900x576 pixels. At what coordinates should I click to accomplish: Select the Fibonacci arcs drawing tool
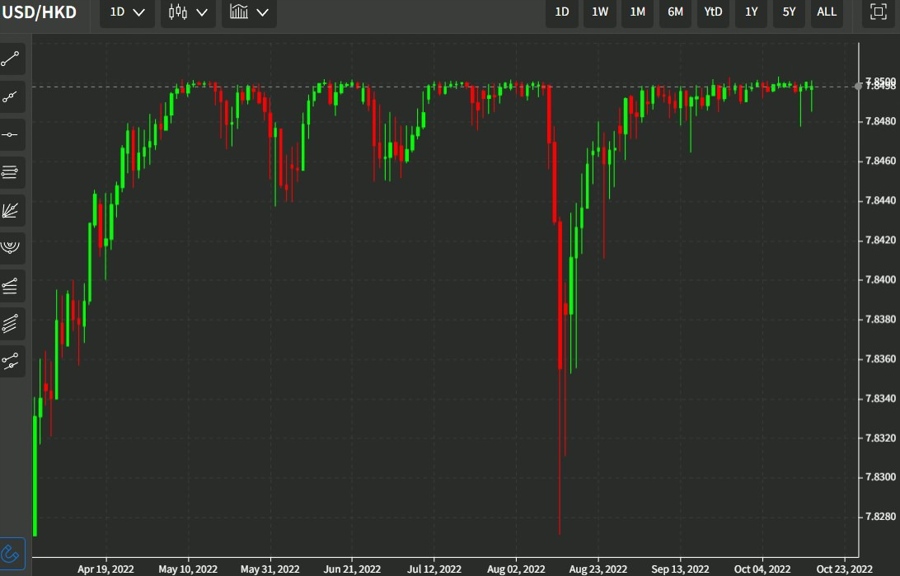[x=11, y=247]
